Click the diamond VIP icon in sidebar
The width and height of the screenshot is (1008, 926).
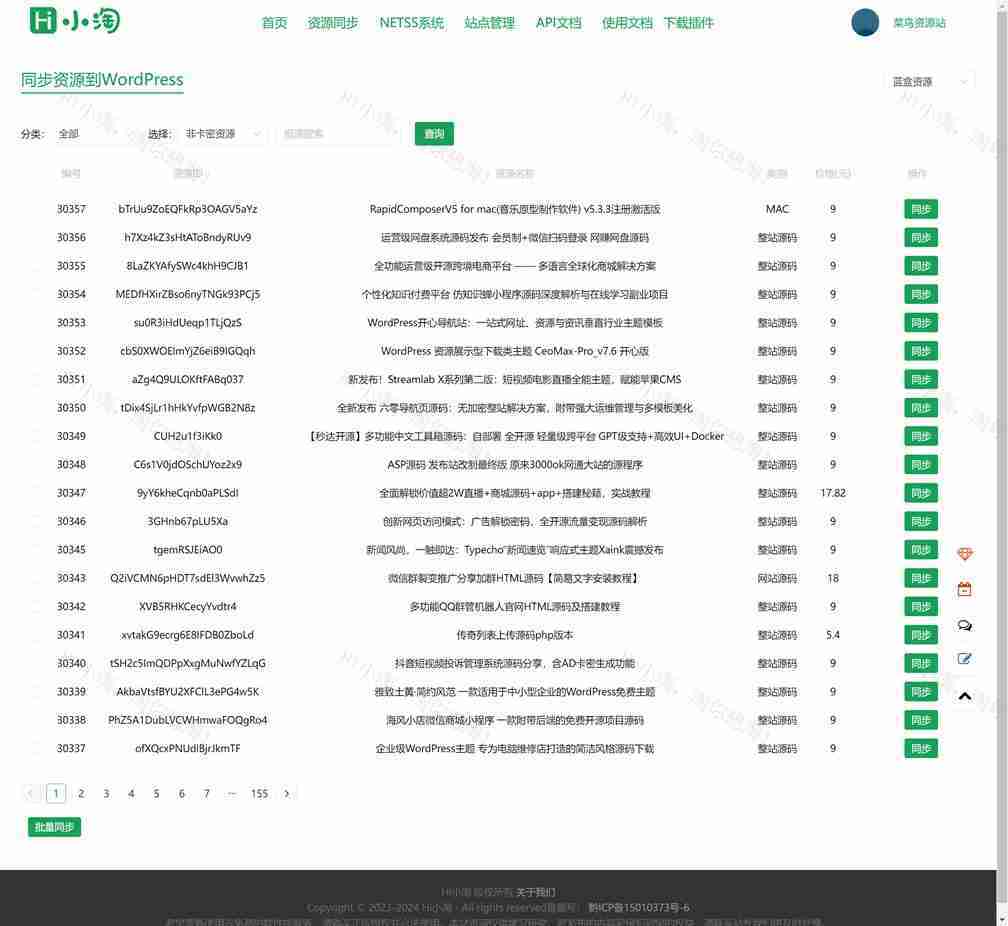[964, 554]
